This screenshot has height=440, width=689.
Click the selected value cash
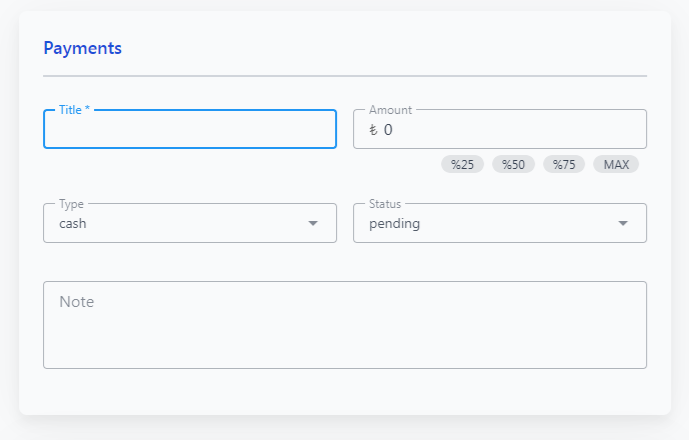tap(73, 224)
